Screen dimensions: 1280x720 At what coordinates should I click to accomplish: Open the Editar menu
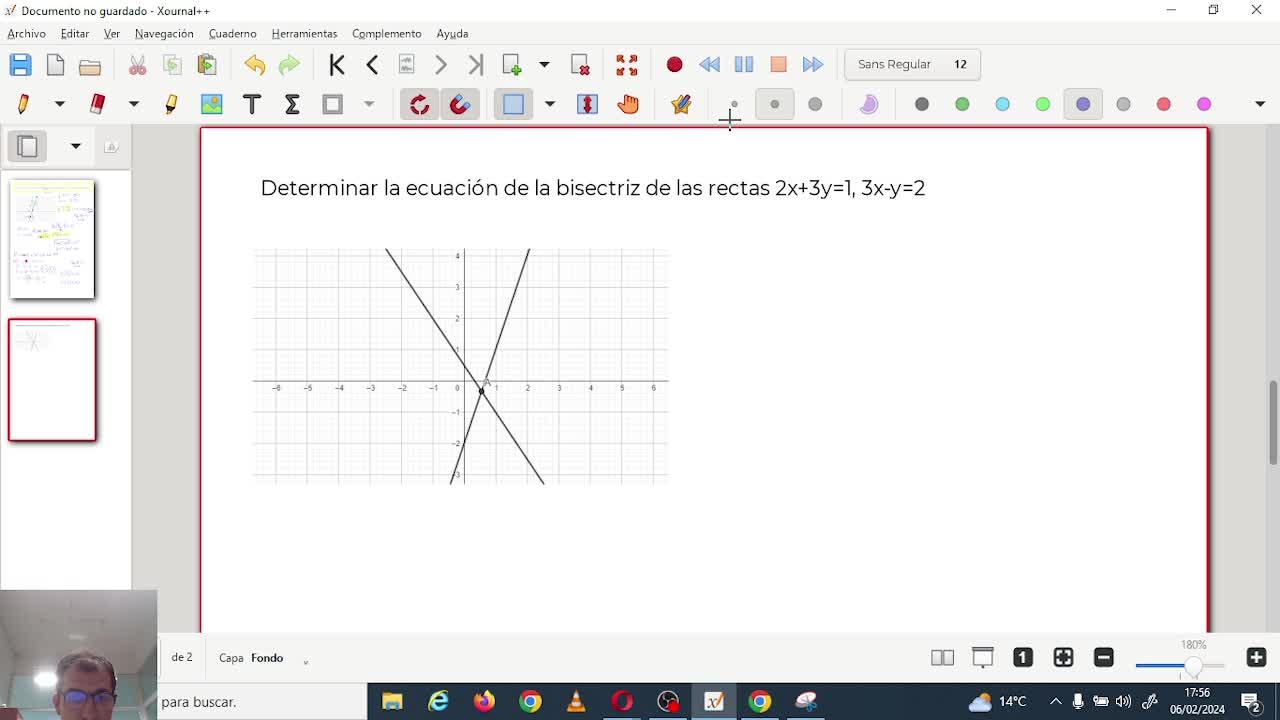tap(75, 34)
